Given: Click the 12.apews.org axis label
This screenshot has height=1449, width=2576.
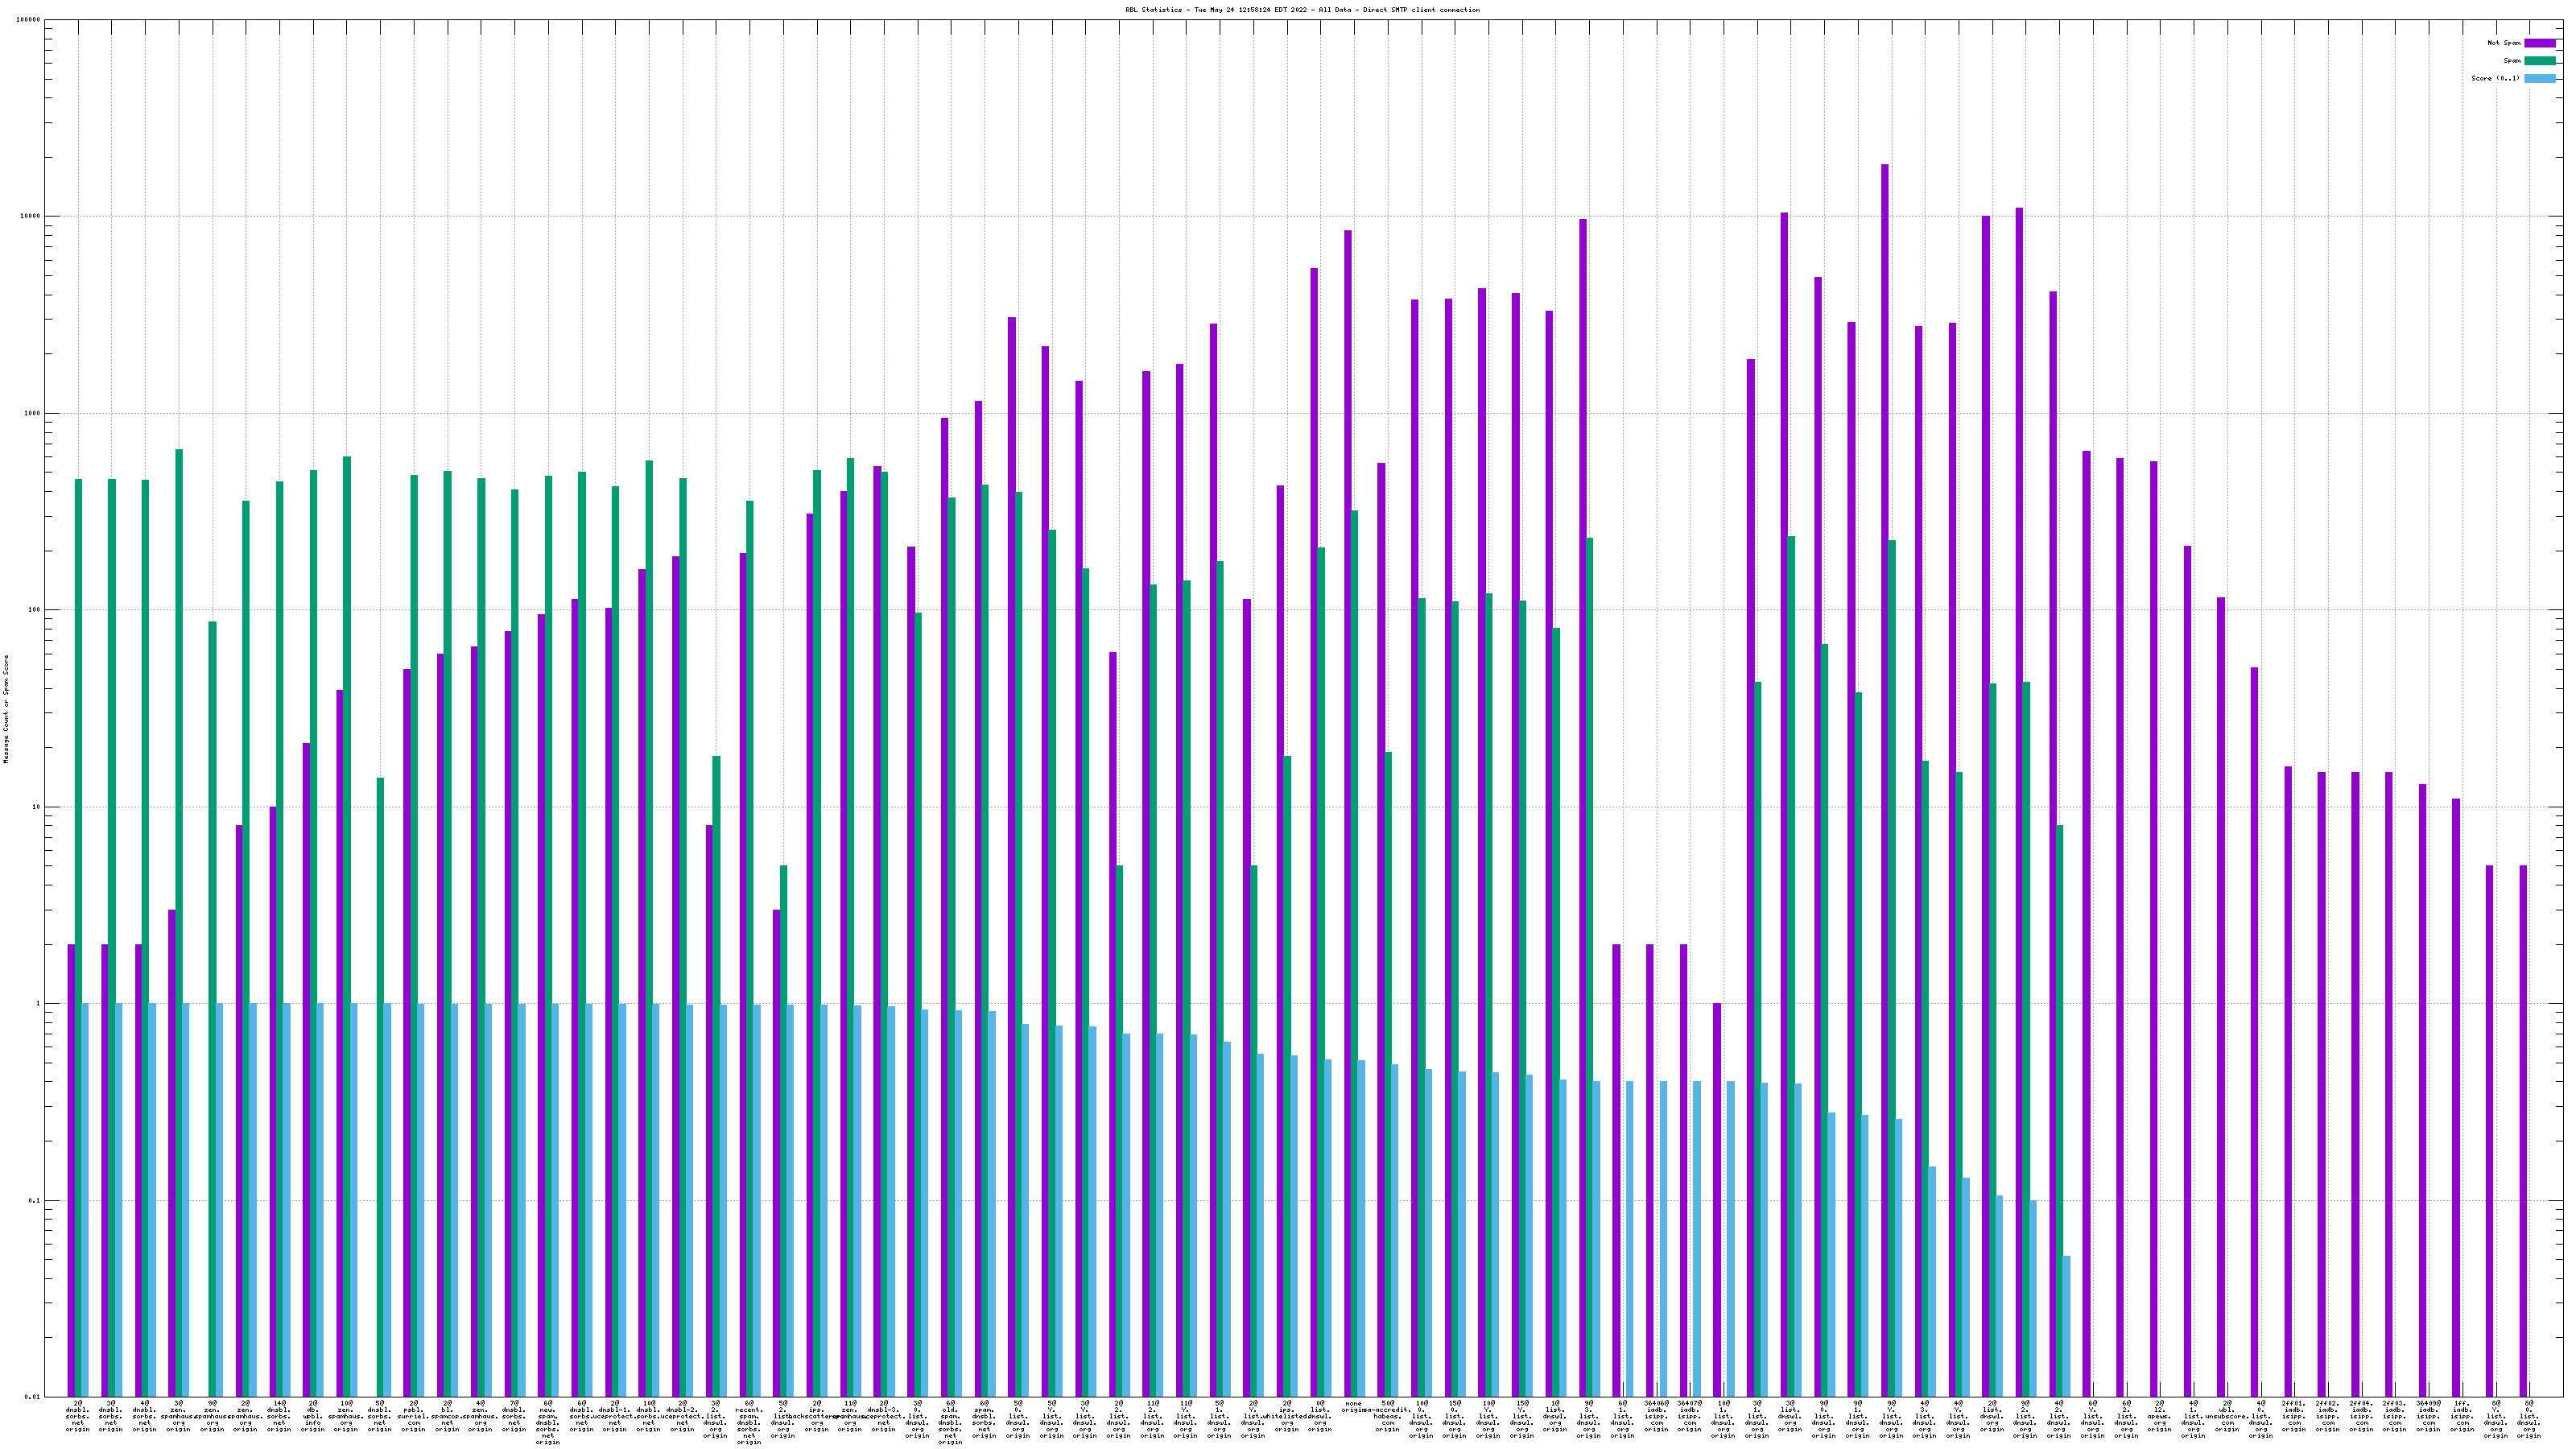Looking at the screenshot, I should pyautogui.click(x=2159, y=1416).
